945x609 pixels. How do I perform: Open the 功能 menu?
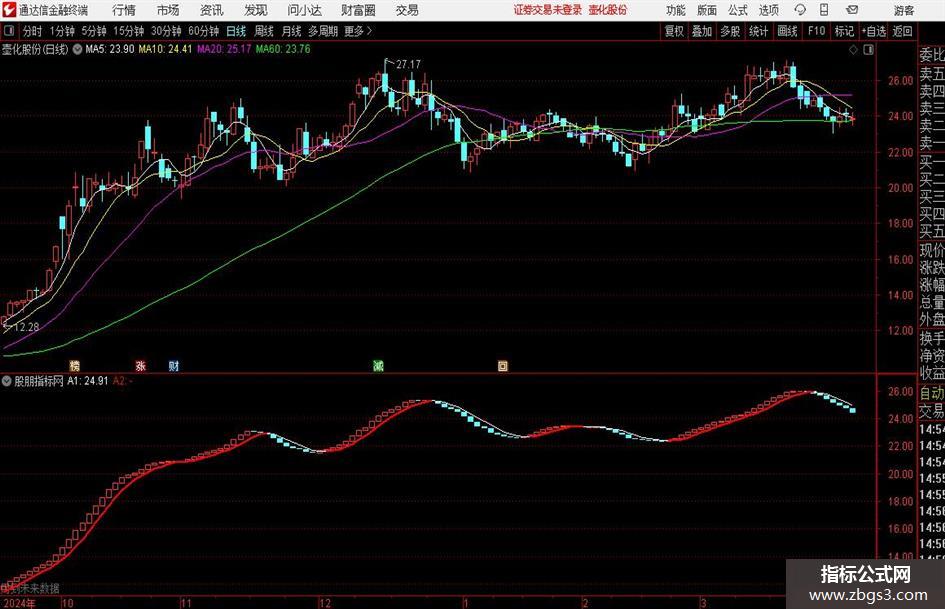click(676, 10)
